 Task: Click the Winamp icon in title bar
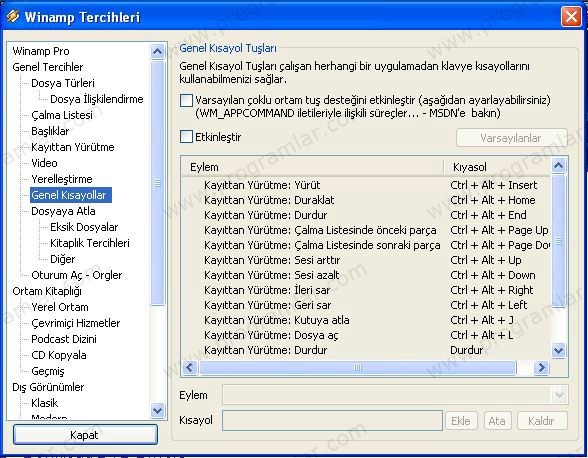[12, 17]
